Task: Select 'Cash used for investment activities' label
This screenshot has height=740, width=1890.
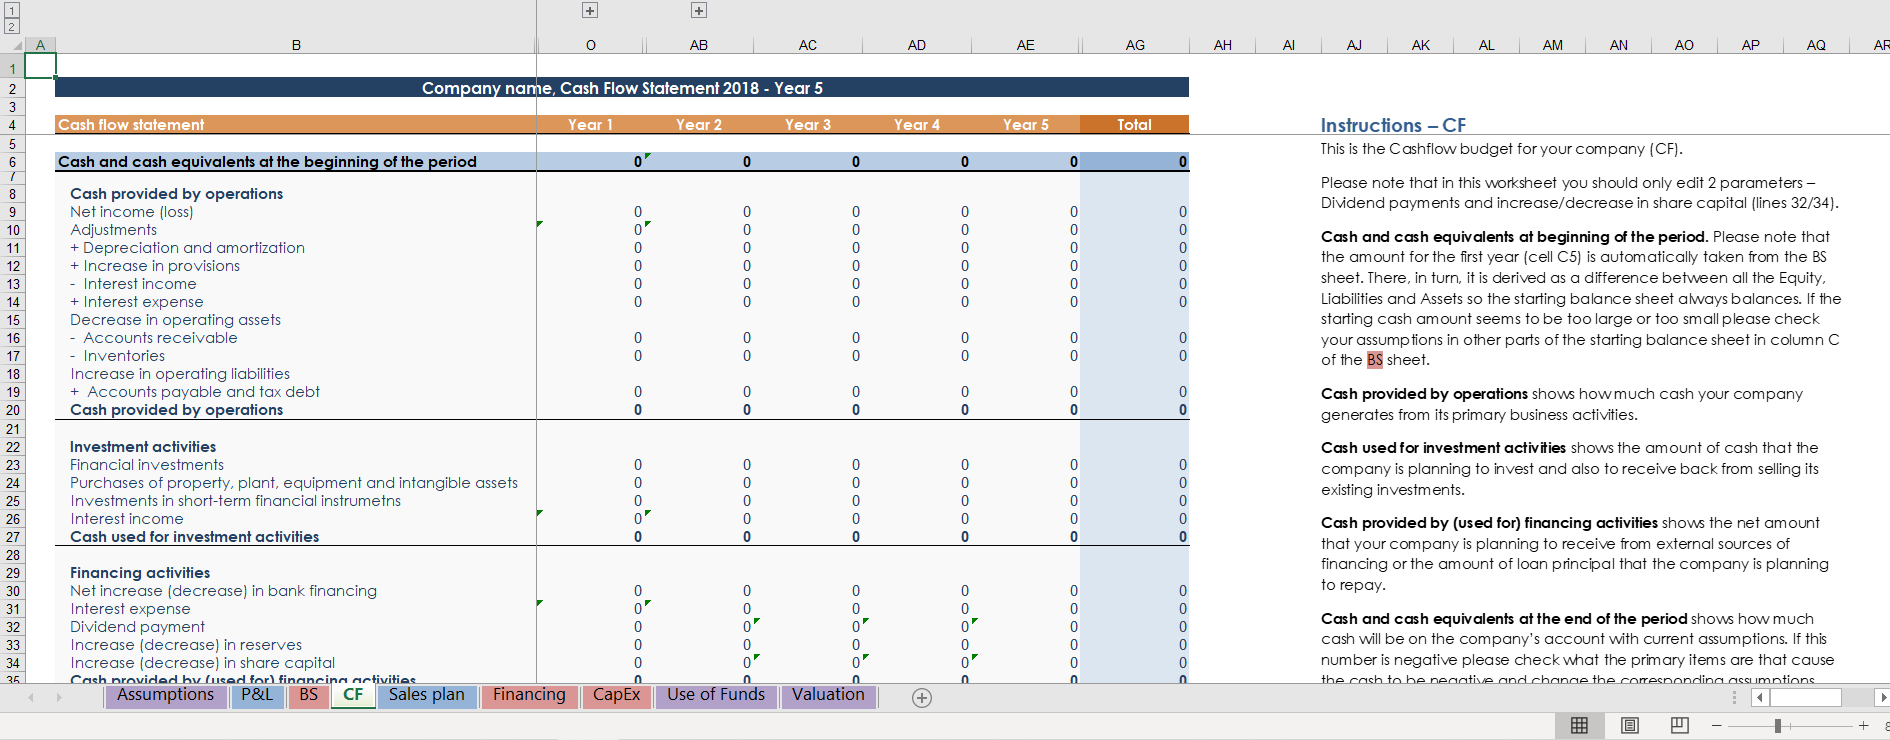Action: 195,537
